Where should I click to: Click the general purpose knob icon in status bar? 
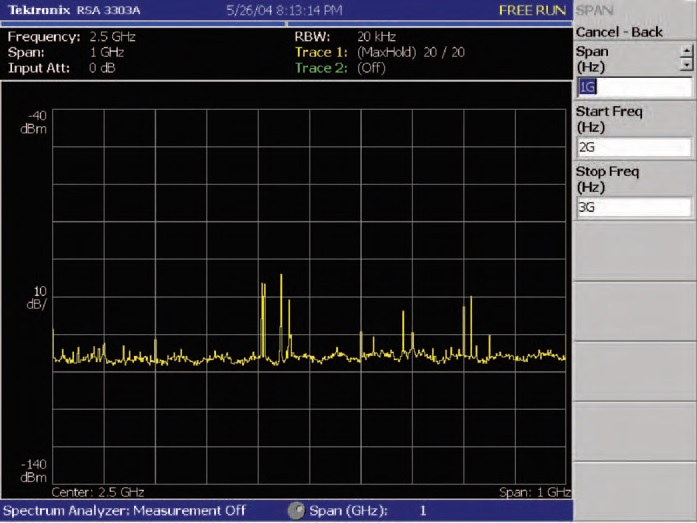[296, 511]
